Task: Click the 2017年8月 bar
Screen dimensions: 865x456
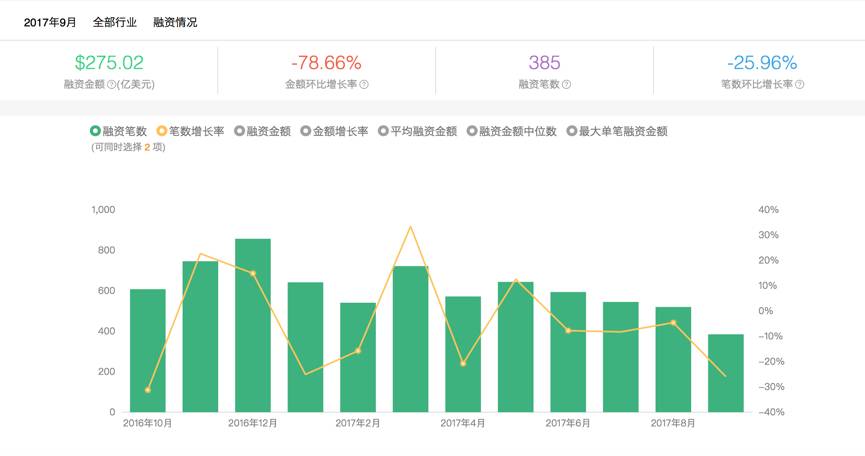Action: (673, 360)
